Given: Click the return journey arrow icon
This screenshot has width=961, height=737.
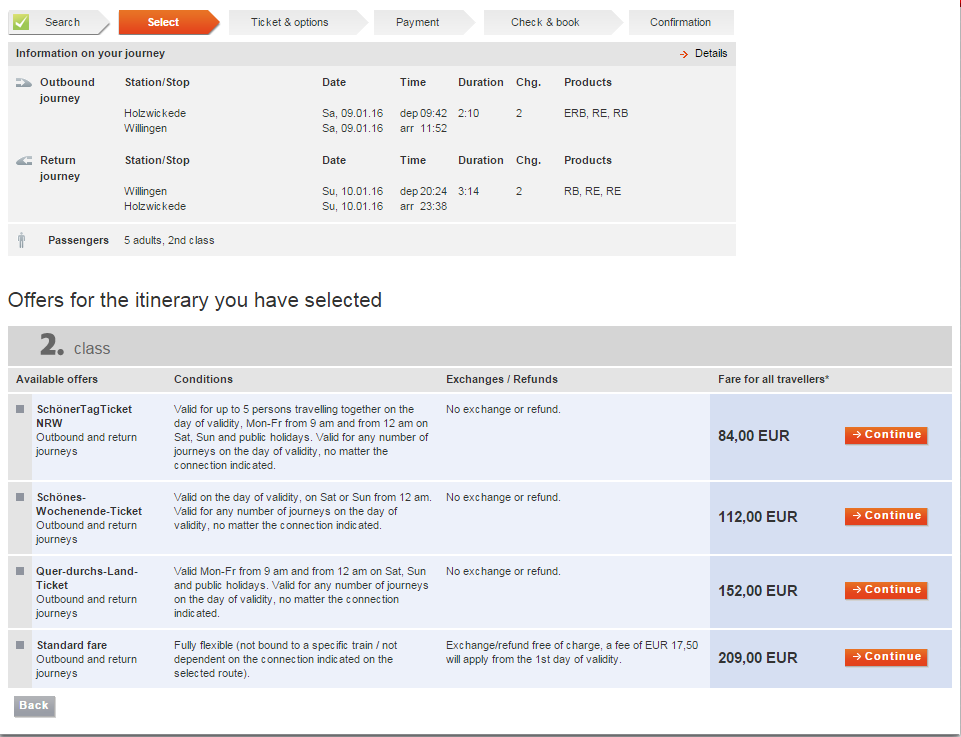Looking at the screenshot, I should click(24, 161).
